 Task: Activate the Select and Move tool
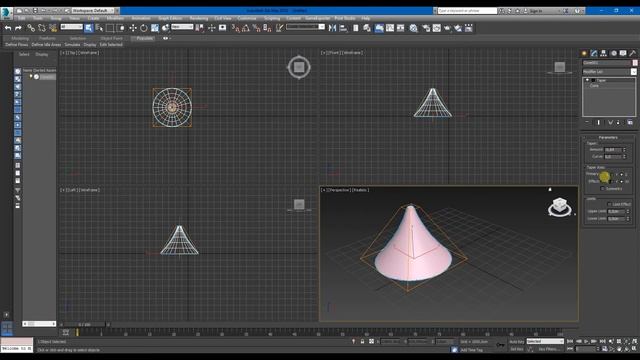tap(133, 28)
